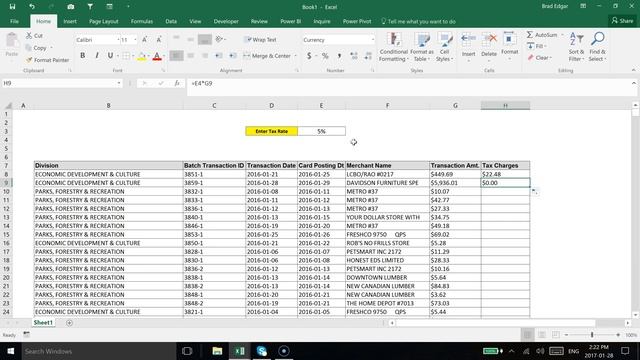Viewport: 640px width, 360px height.
Task: Apply the red font color A
Action: (x=157, y=56)
